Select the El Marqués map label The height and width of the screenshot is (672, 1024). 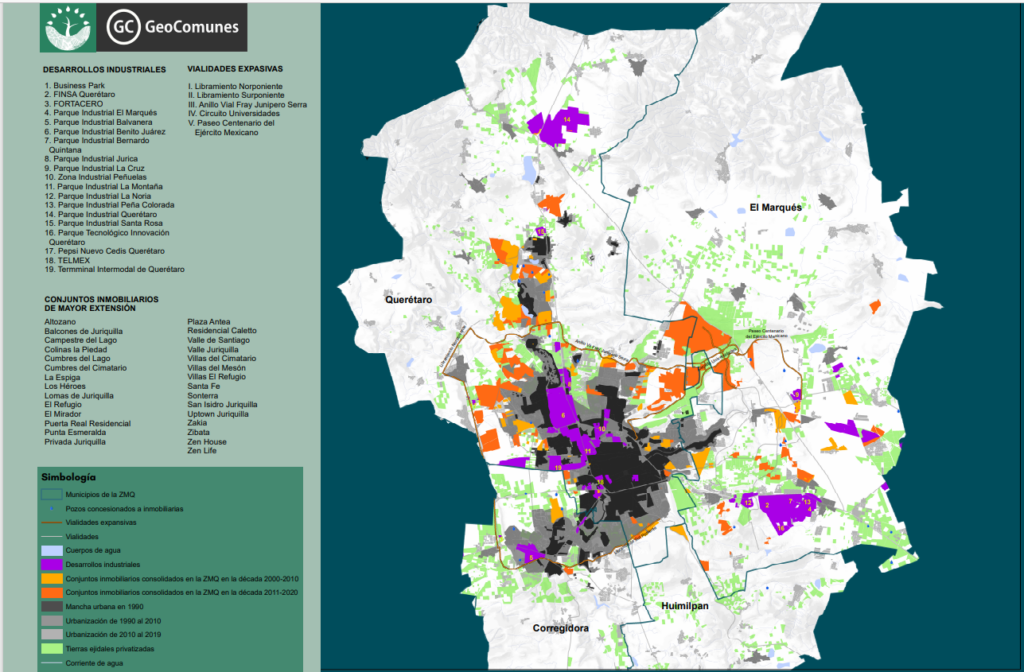(775, 208)
